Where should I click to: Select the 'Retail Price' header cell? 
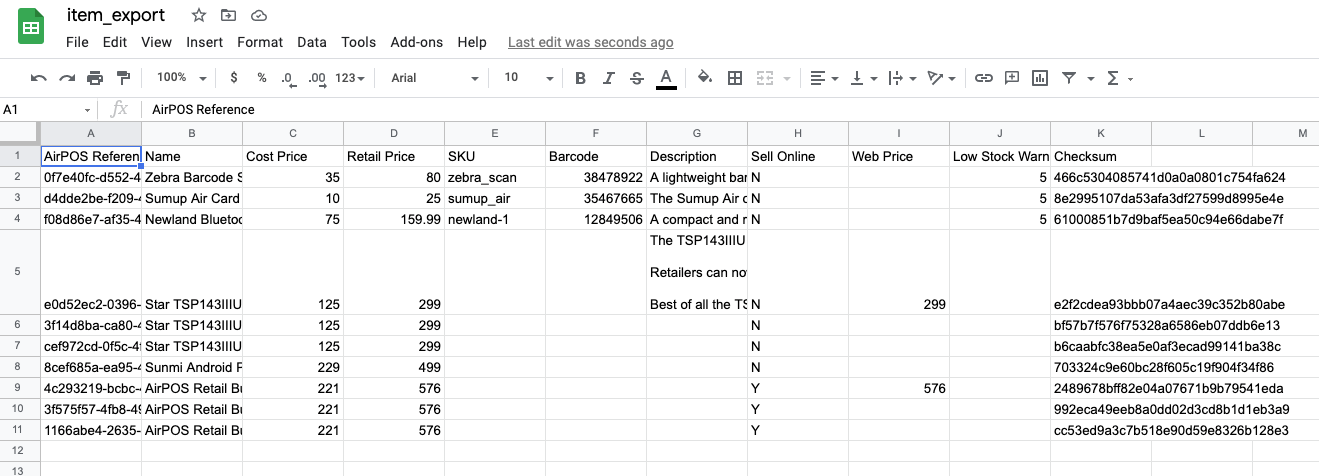click(394, 156)
